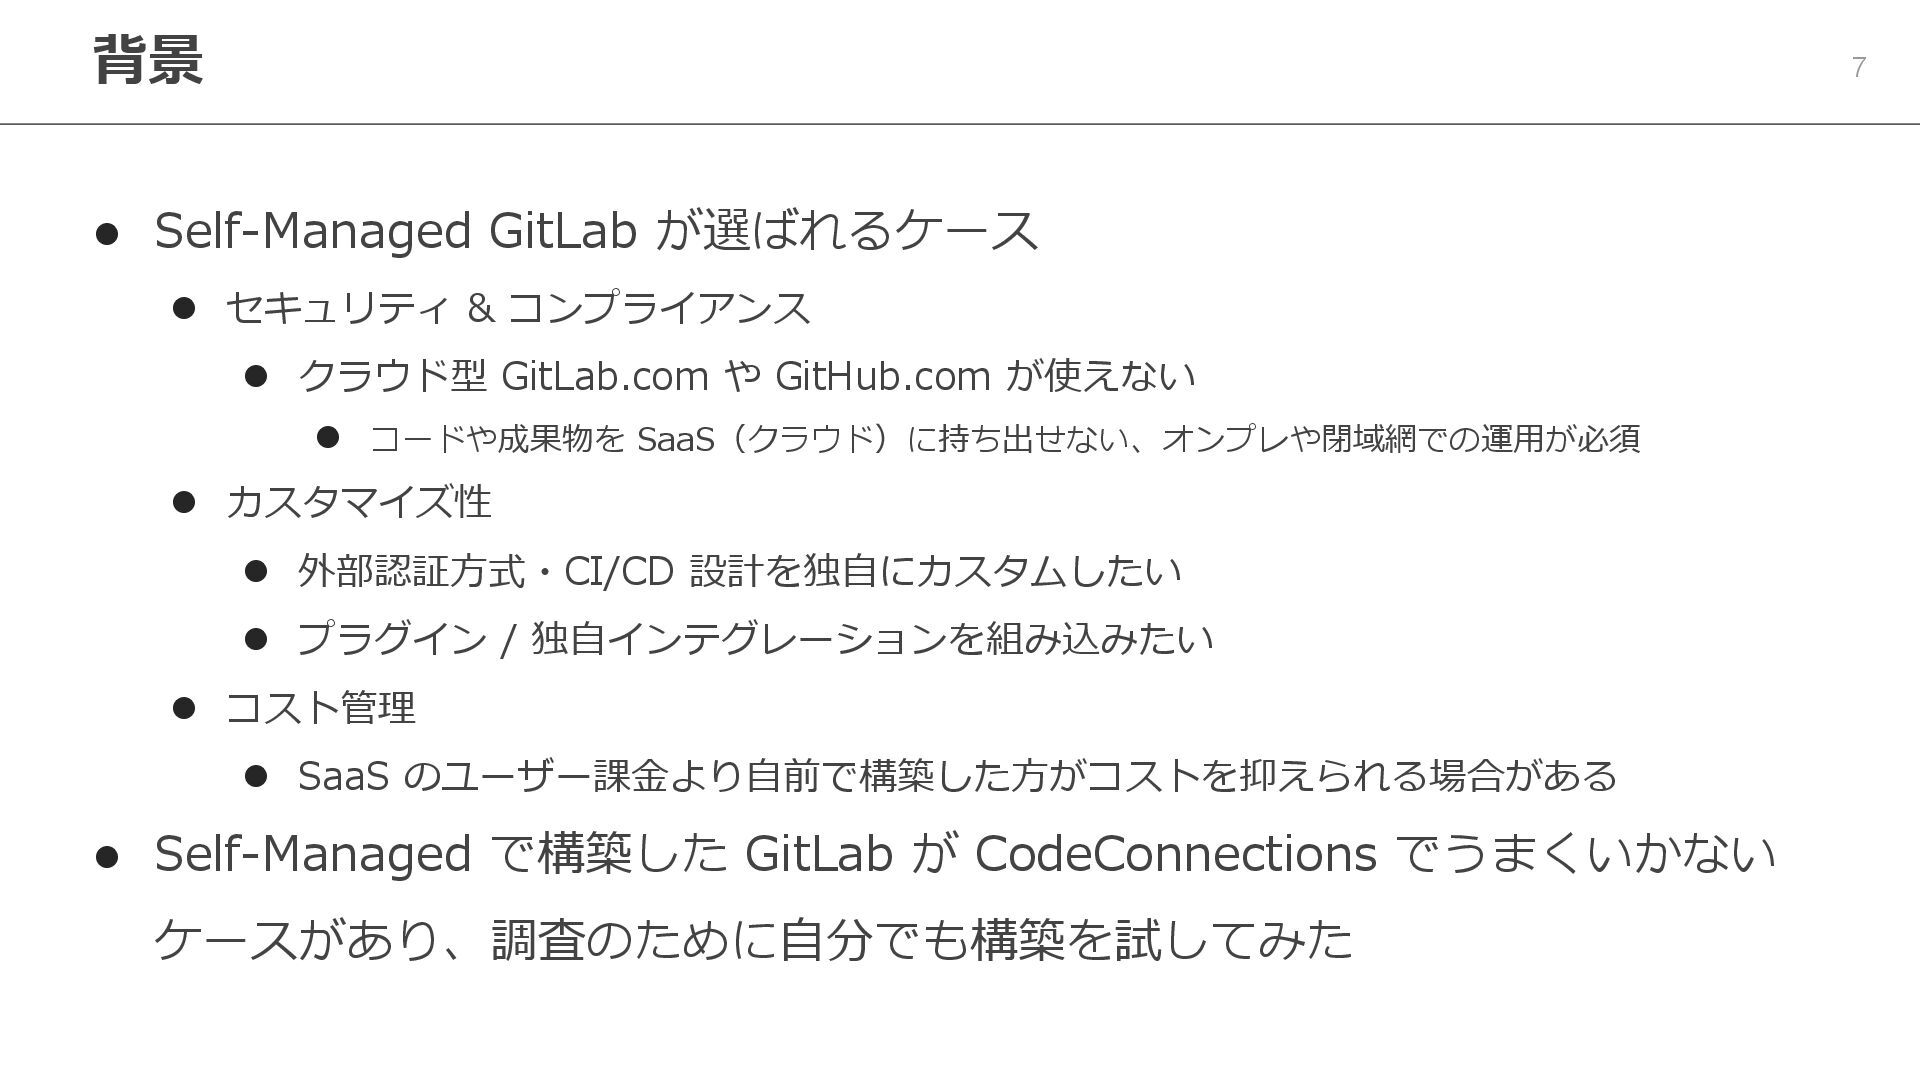This screenshot has width=1920, height=1080.
Task: Click the text カスタマイズ性
Action: click(x=358, y=502)
